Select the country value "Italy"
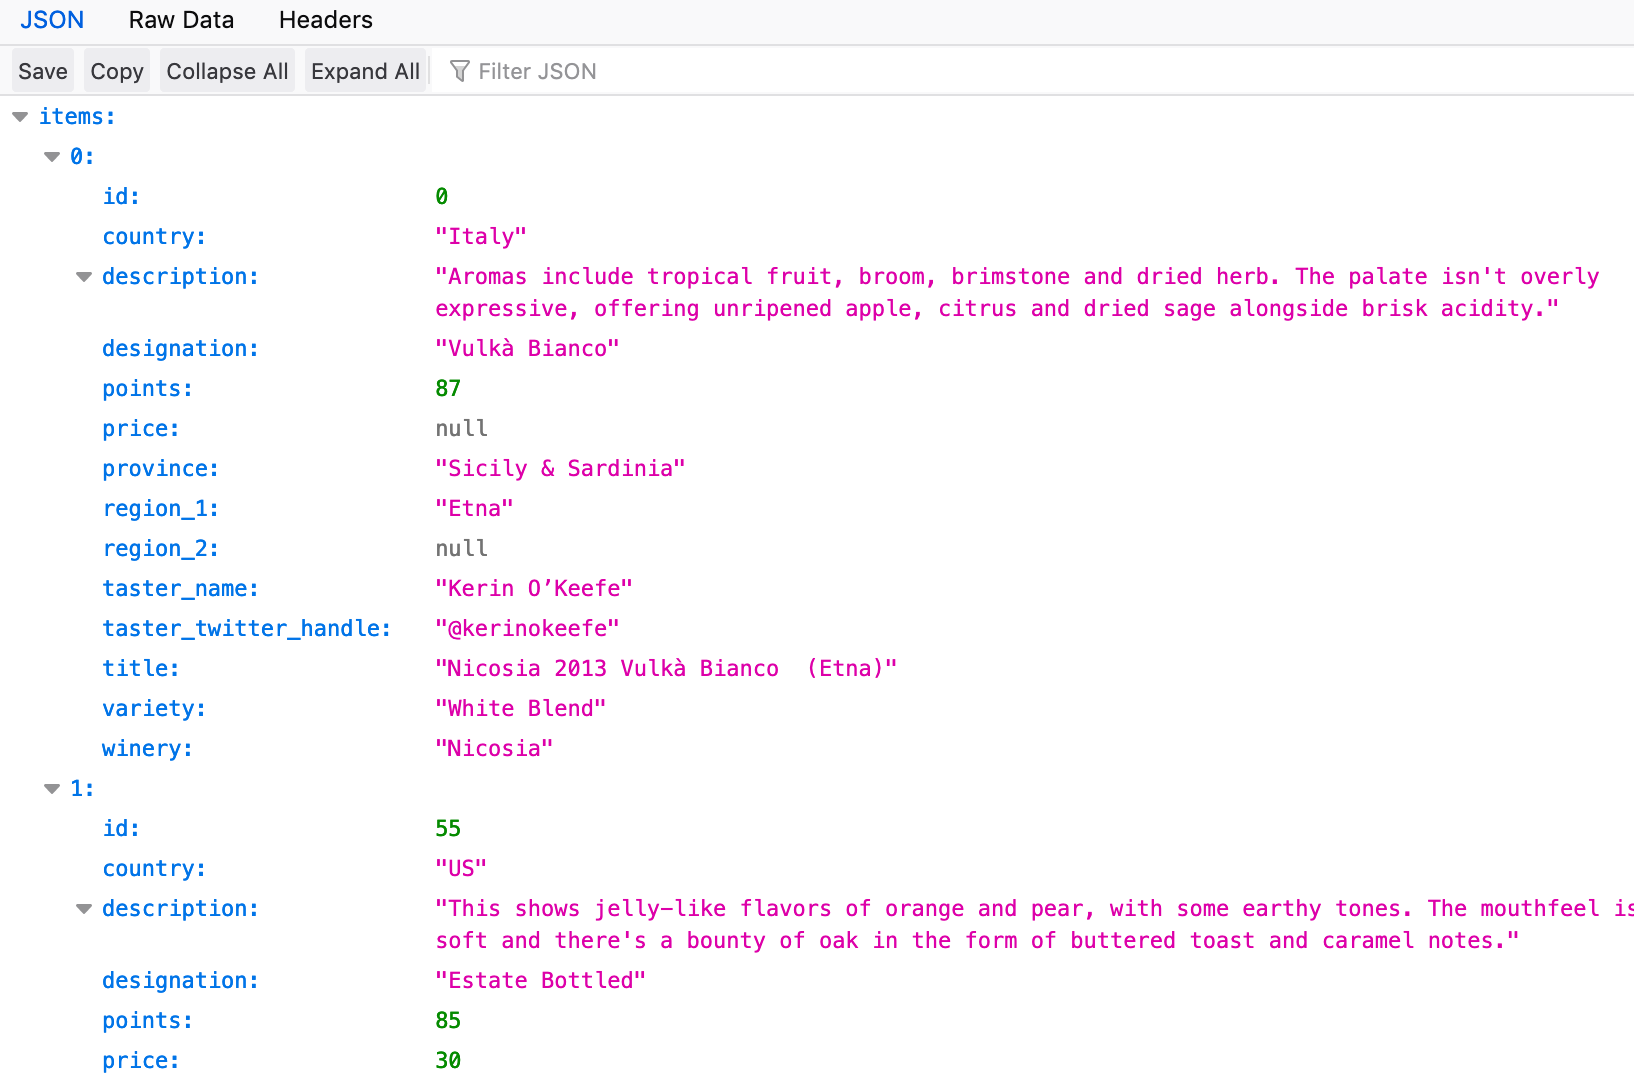The image size is (1634, 1080). [481, 236]
